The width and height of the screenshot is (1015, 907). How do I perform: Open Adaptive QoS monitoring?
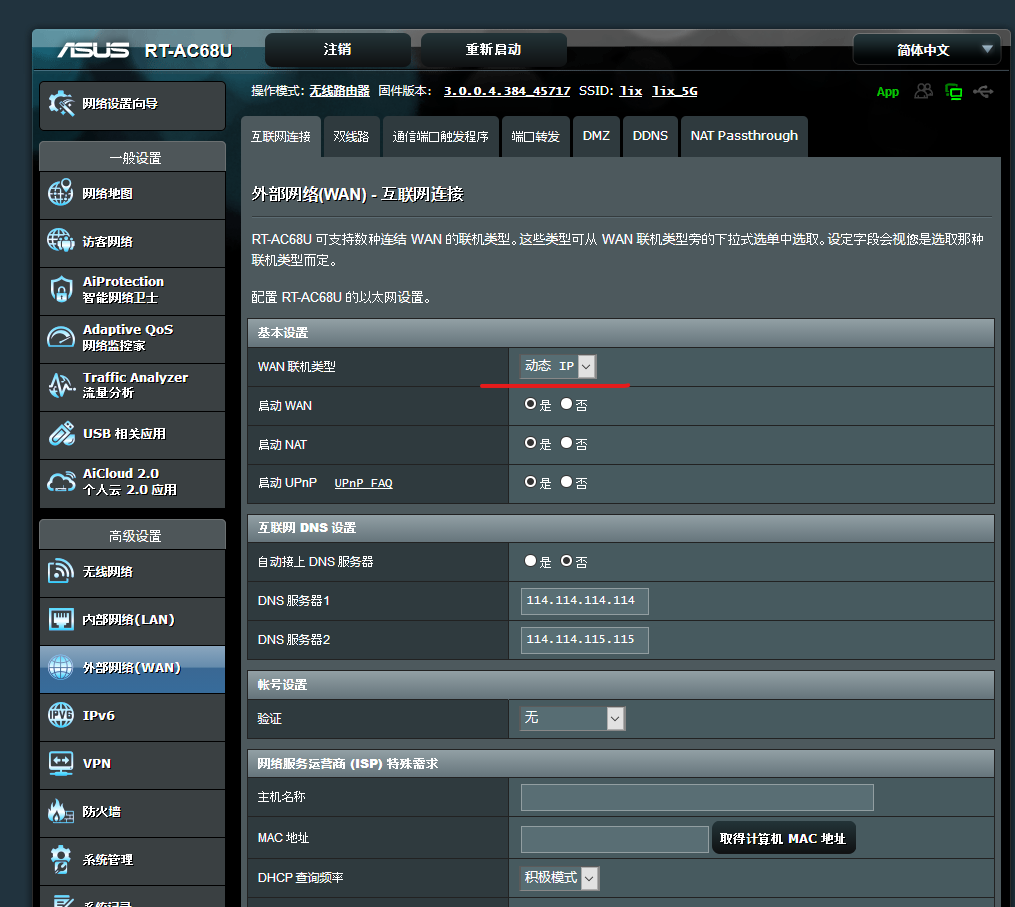pyautogui.click(x=132, y=339)
